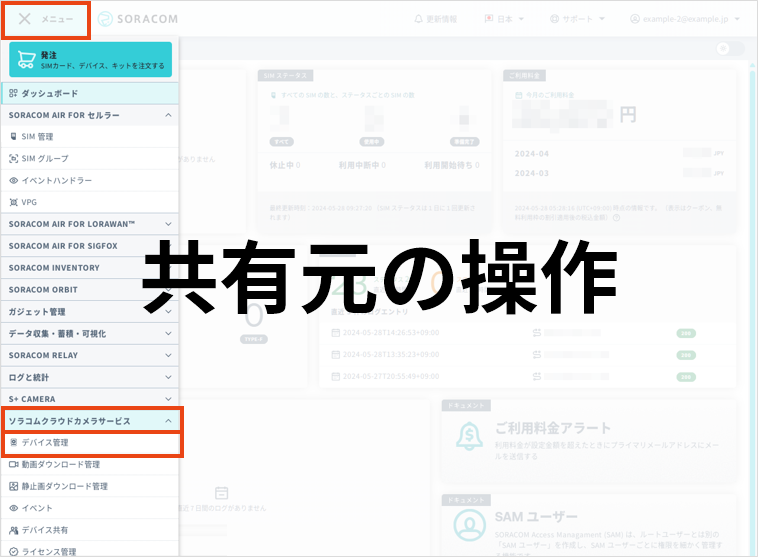Screen dimensions: 758x557
Task: Click the X close menu icon
Action: (25, 19)
